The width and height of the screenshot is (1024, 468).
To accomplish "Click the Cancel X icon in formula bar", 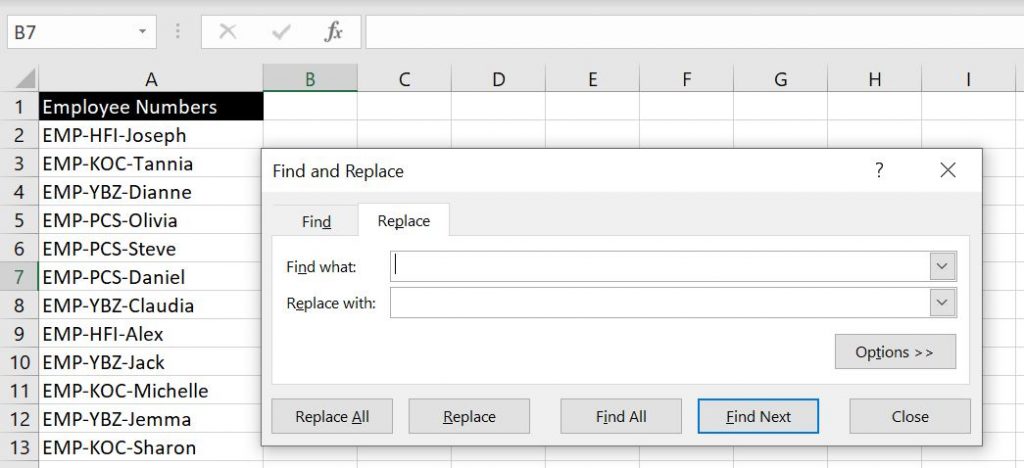I will (227, 32).
